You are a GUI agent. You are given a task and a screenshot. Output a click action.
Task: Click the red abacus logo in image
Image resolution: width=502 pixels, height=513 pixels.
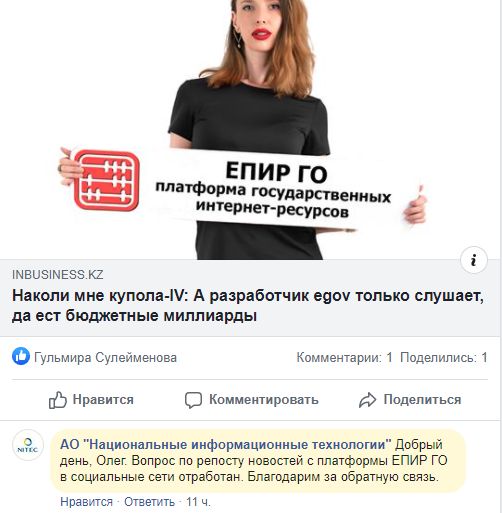pos(106,180)
